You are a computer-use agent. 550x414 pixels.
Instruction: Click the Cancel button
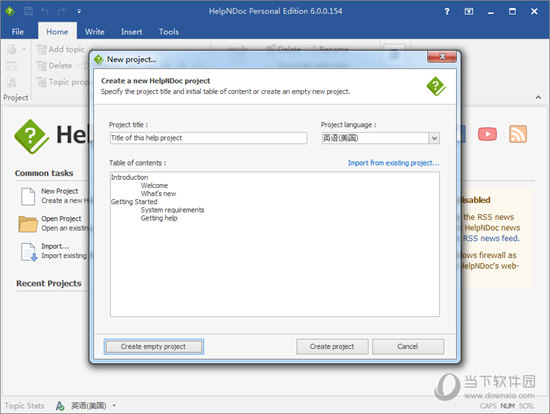408,347
